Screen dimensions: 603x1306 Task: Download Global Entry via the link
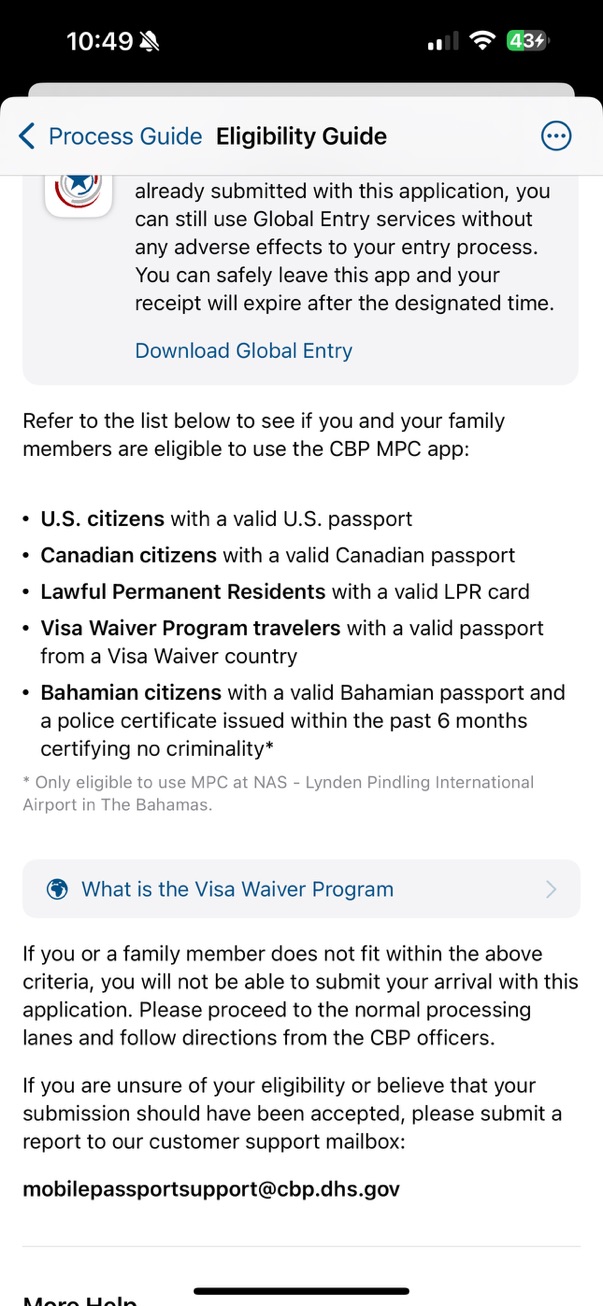pyautogui.click(x=243, y=350)
